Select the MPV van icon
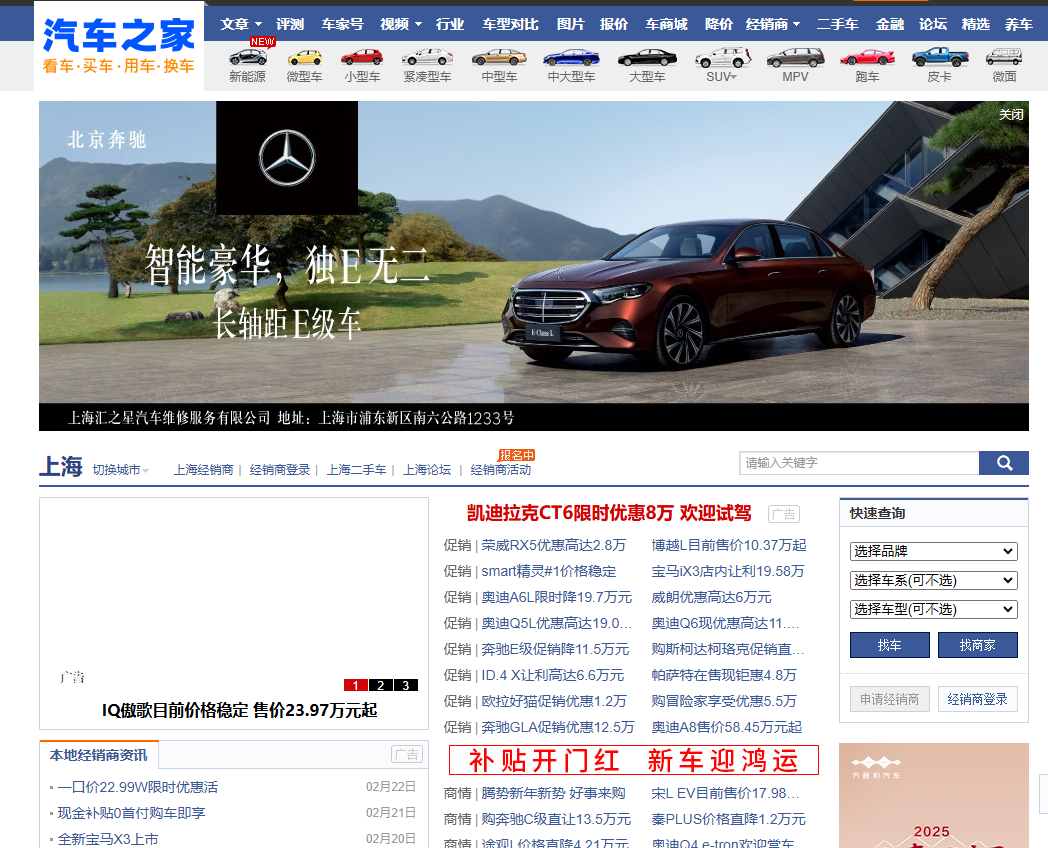The image size is (1048, 848). click(x=795, y=58)
